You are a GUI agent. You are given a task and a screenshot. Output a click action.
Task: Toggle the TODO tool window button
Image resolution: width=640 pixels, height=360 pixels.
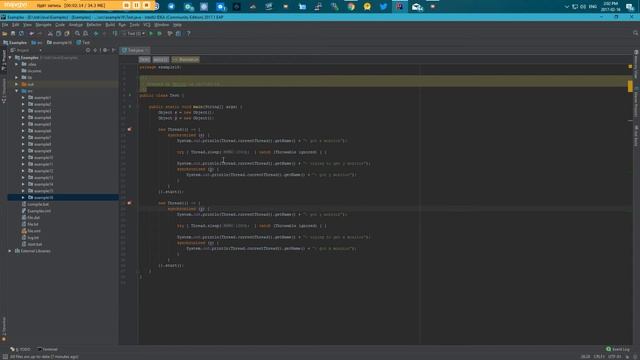point(20,349)
